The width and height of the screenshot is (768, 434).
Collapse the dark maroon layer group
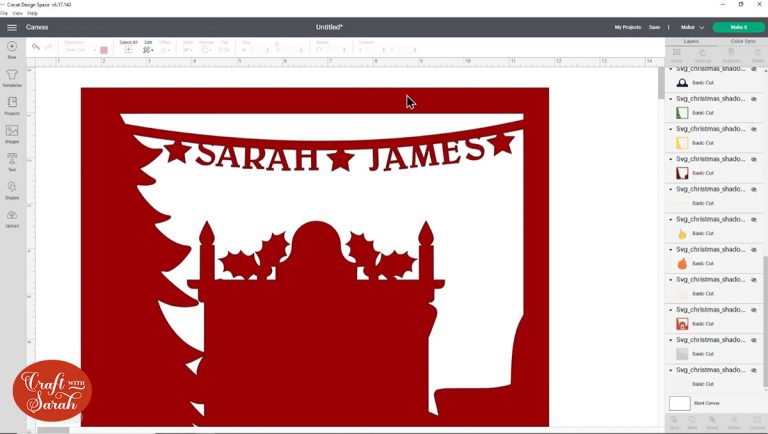tap(671, 159)
